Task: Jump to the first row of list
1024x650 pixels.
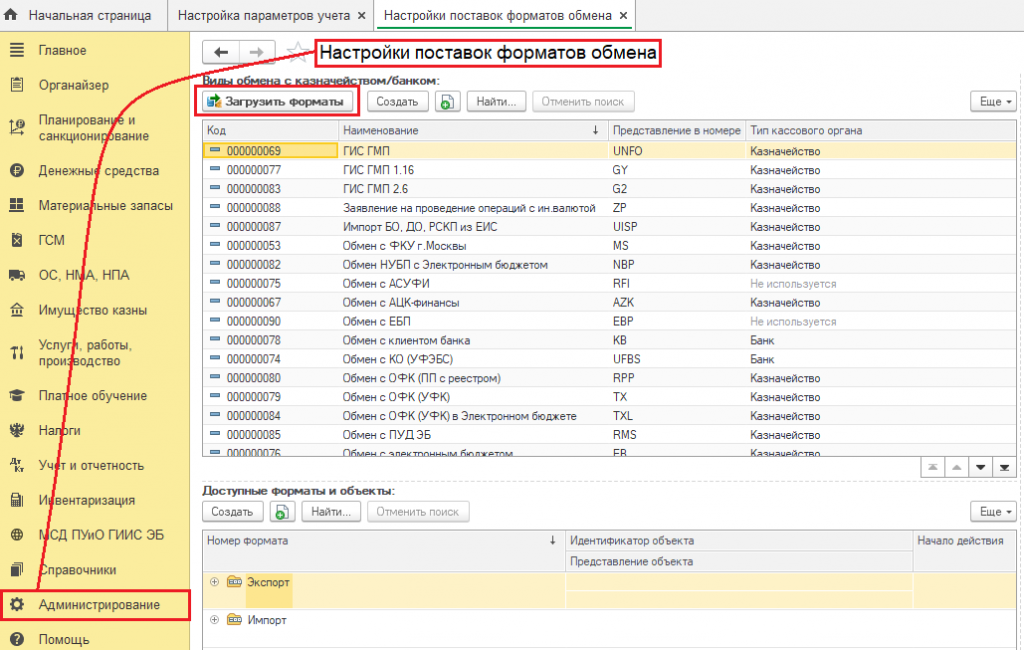Action: coord(933,468)
